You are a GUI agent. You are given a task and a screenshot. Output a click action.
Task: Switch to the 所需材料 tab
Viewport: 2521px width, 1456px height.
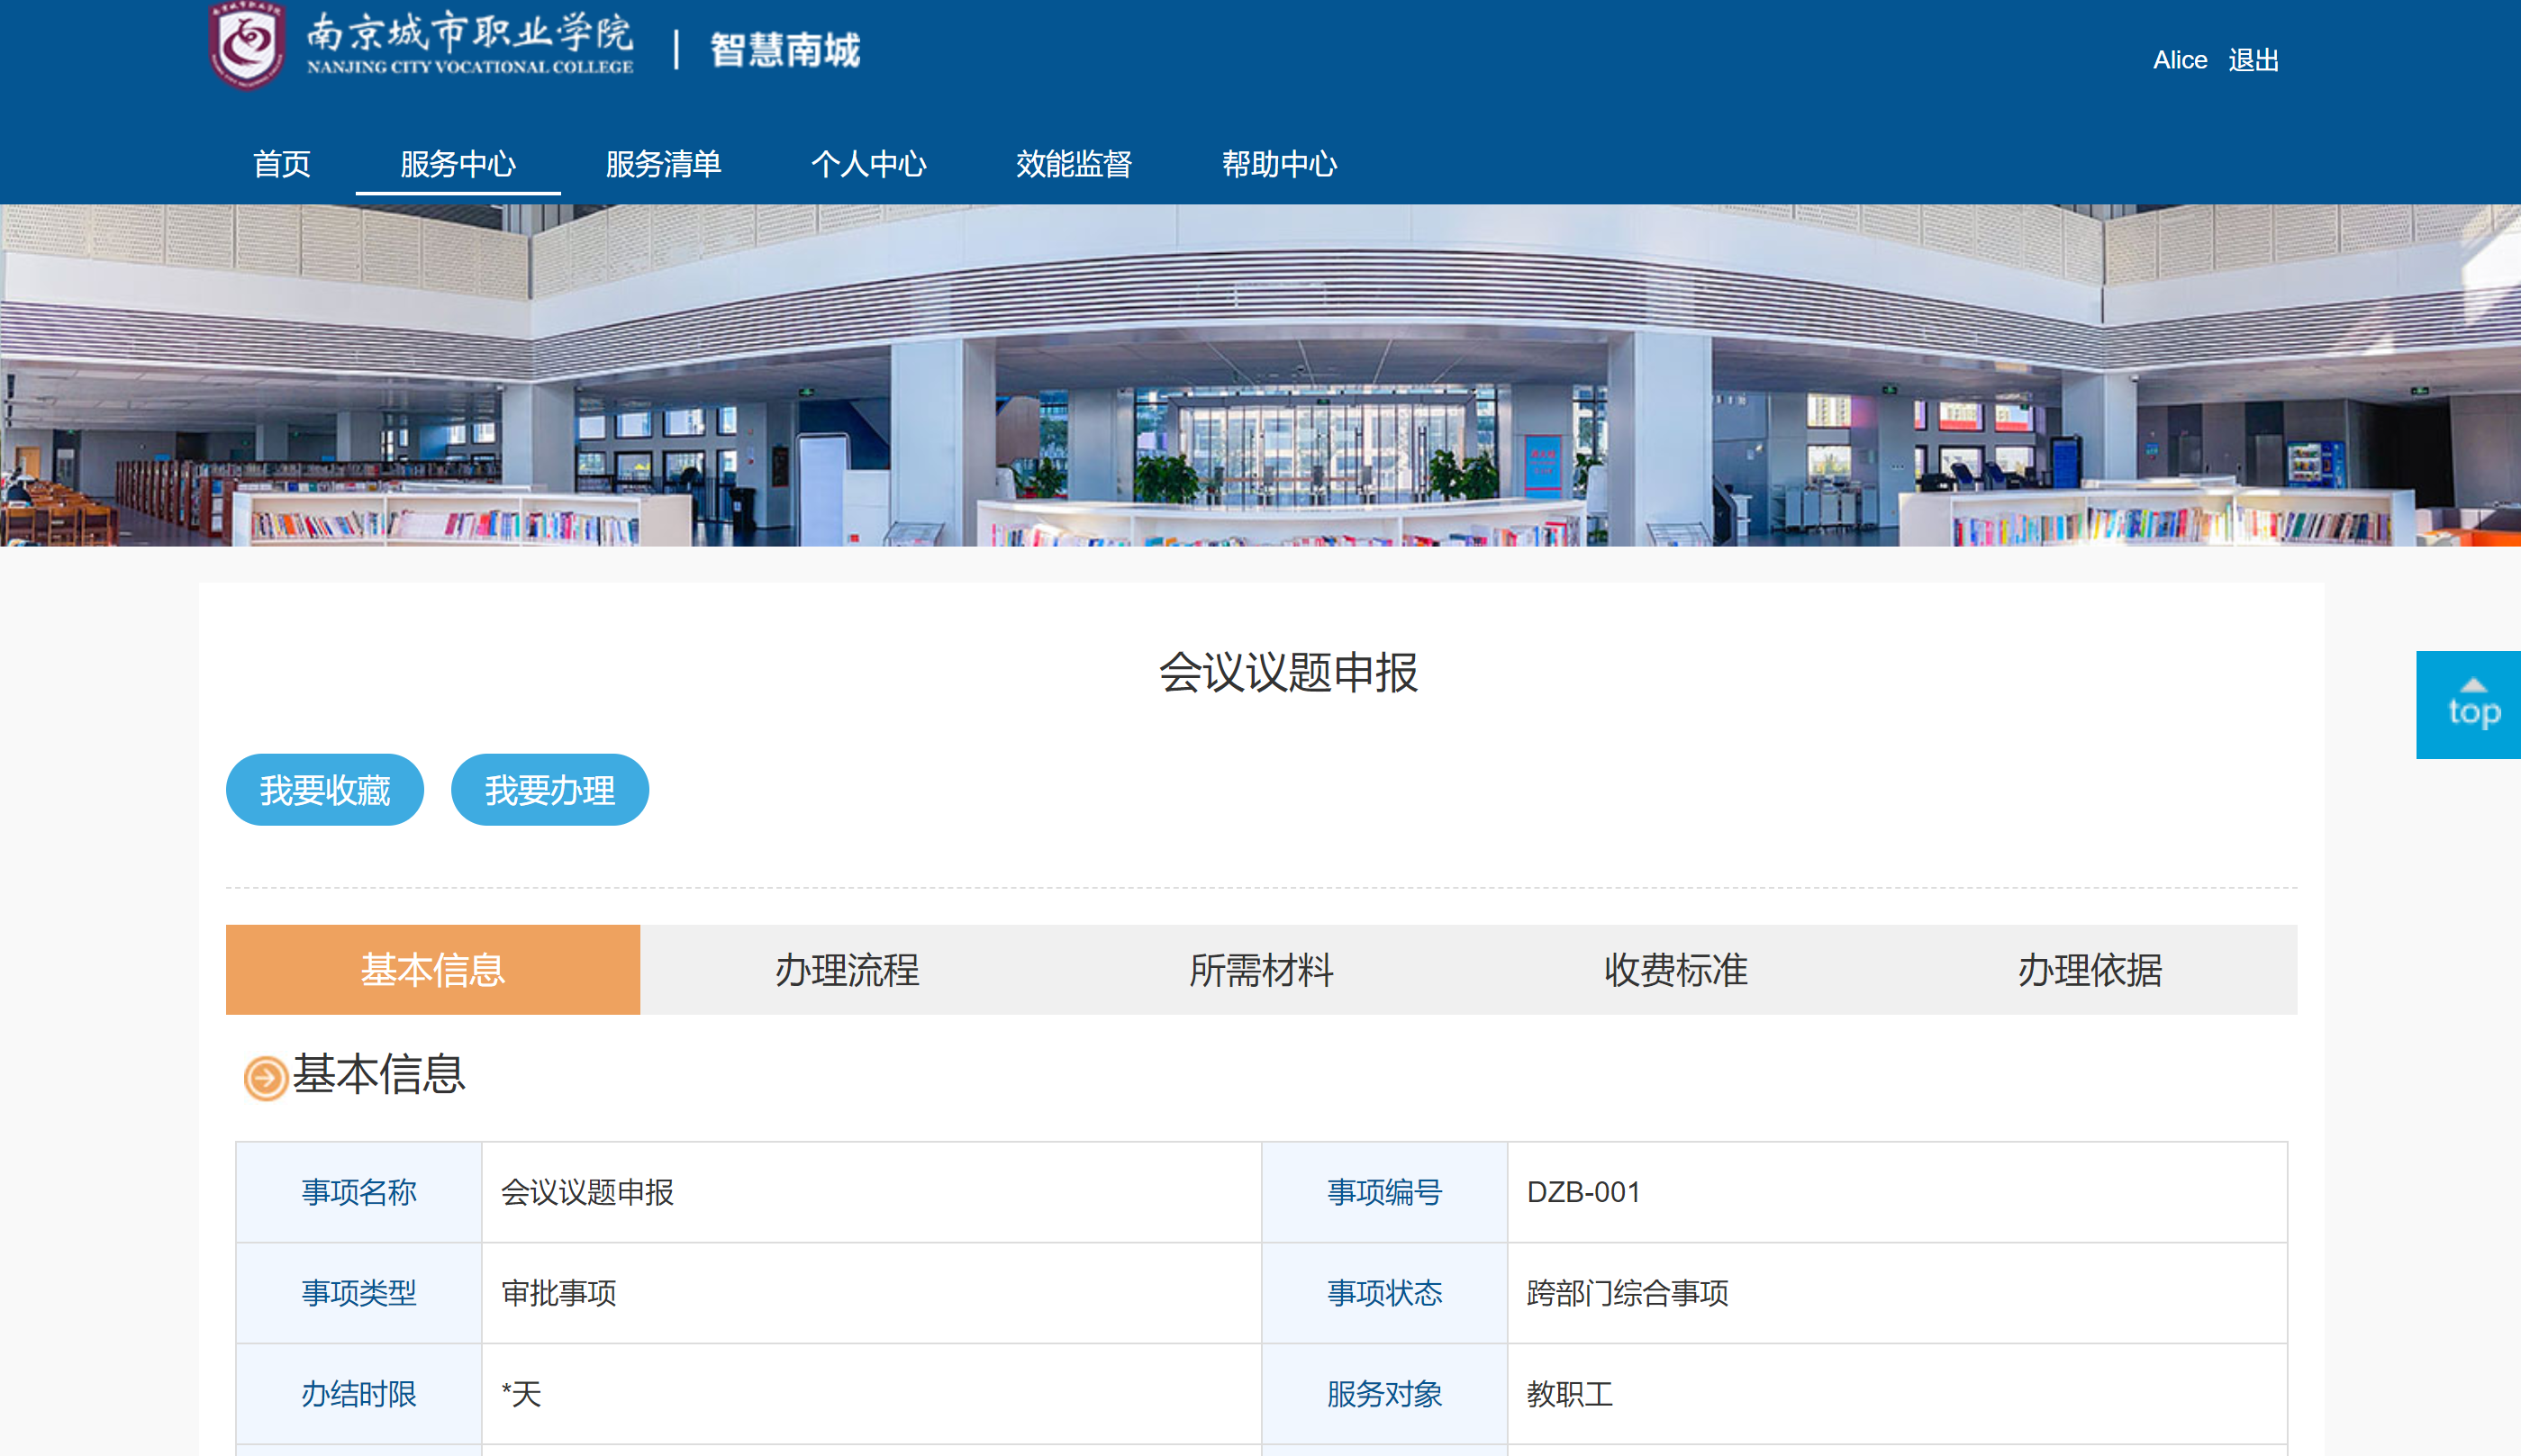(1261, 969)
